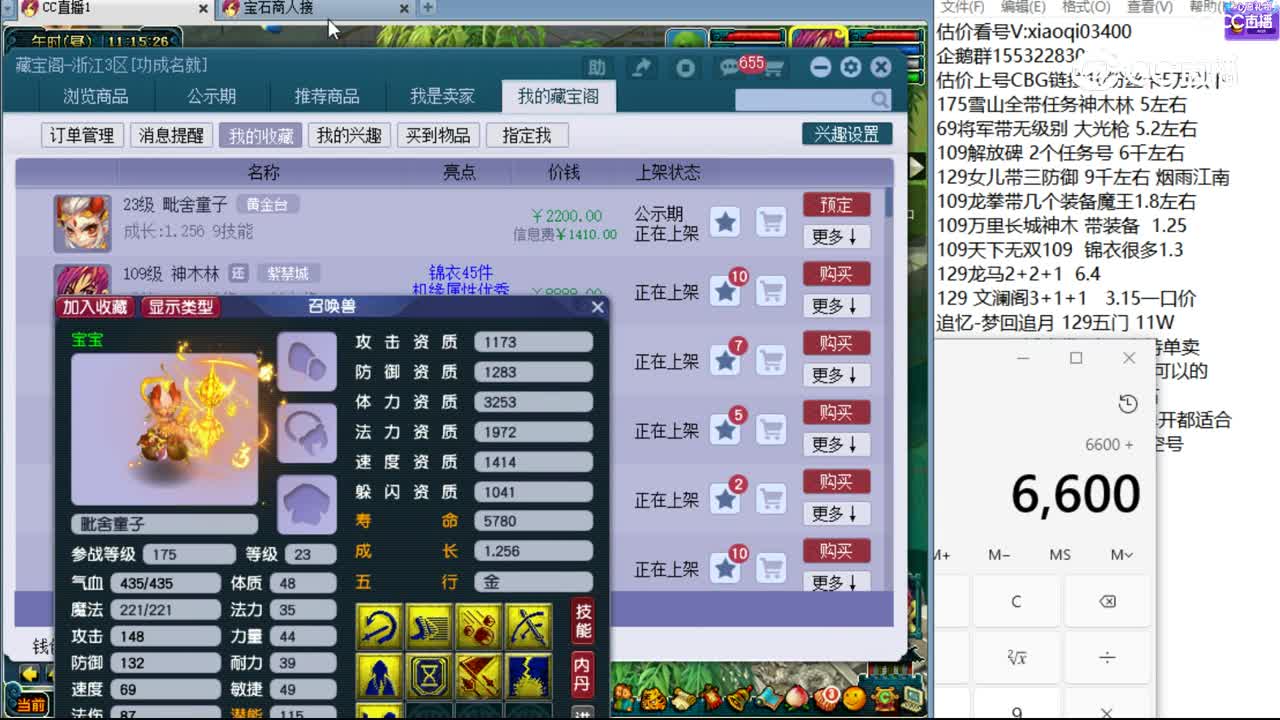Click 加入收藏 in the summoned pet window
This screenshot has height=720, width=1280.
[x=95, y=306]
